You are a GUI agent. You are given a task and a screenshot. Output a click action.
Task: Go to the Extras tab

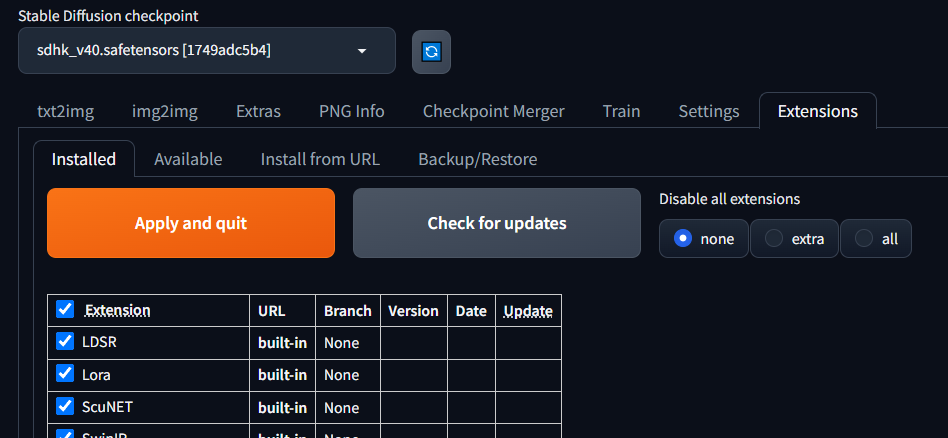258,111
